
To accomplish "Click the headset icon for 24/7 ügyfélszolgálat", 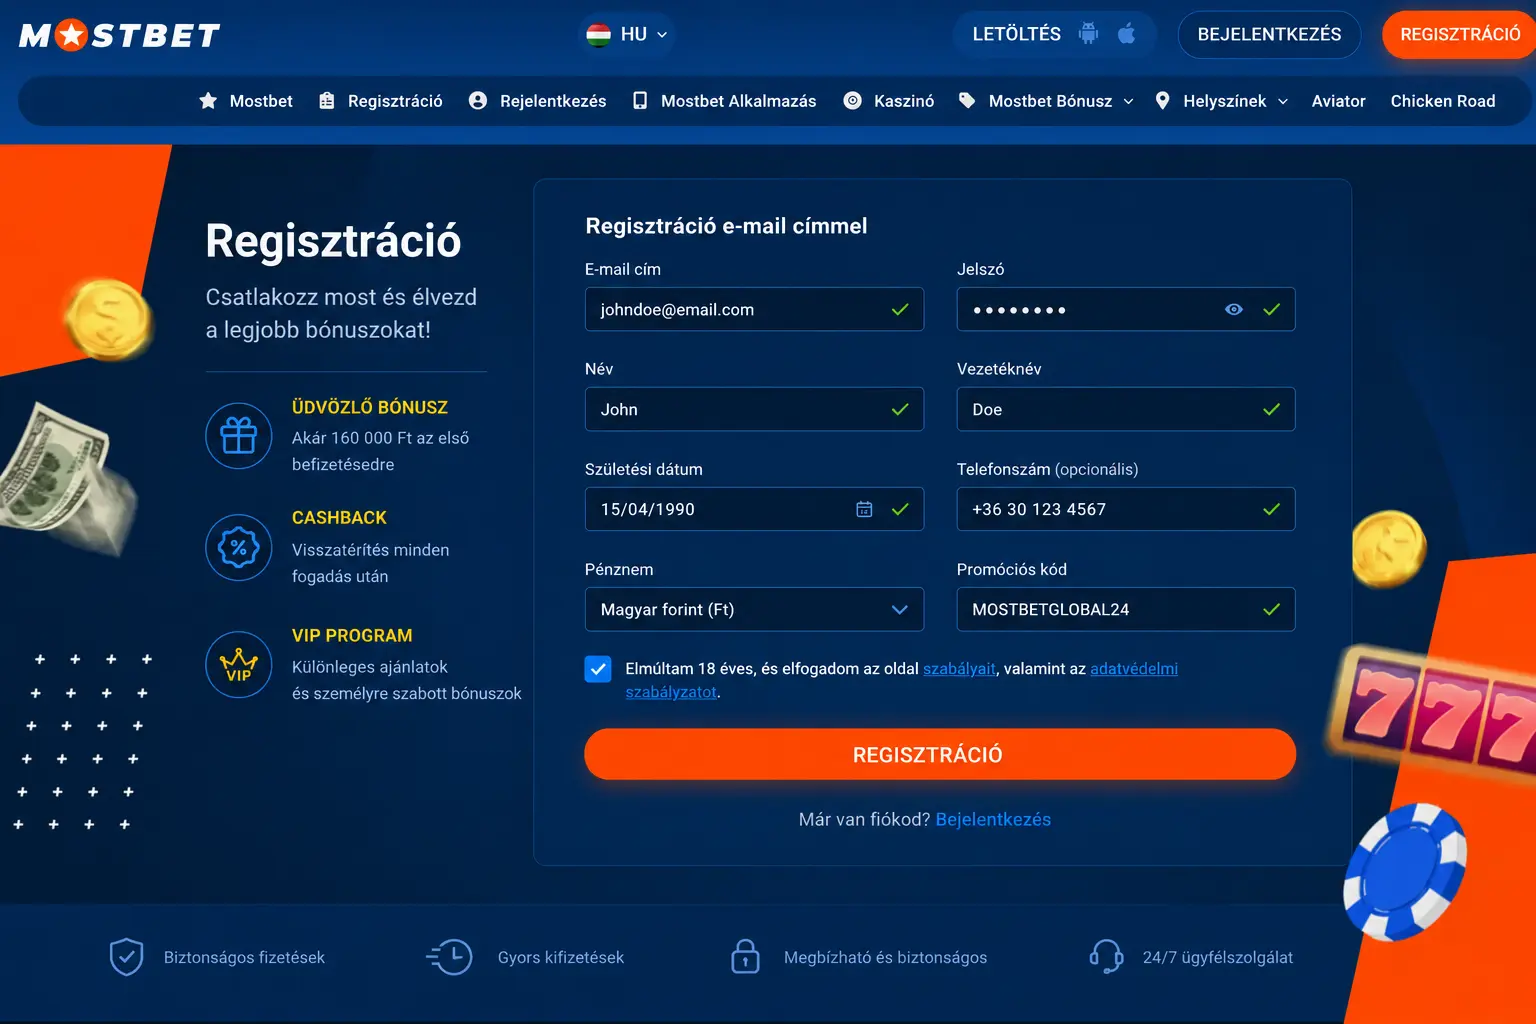I will click(1106, 957).
